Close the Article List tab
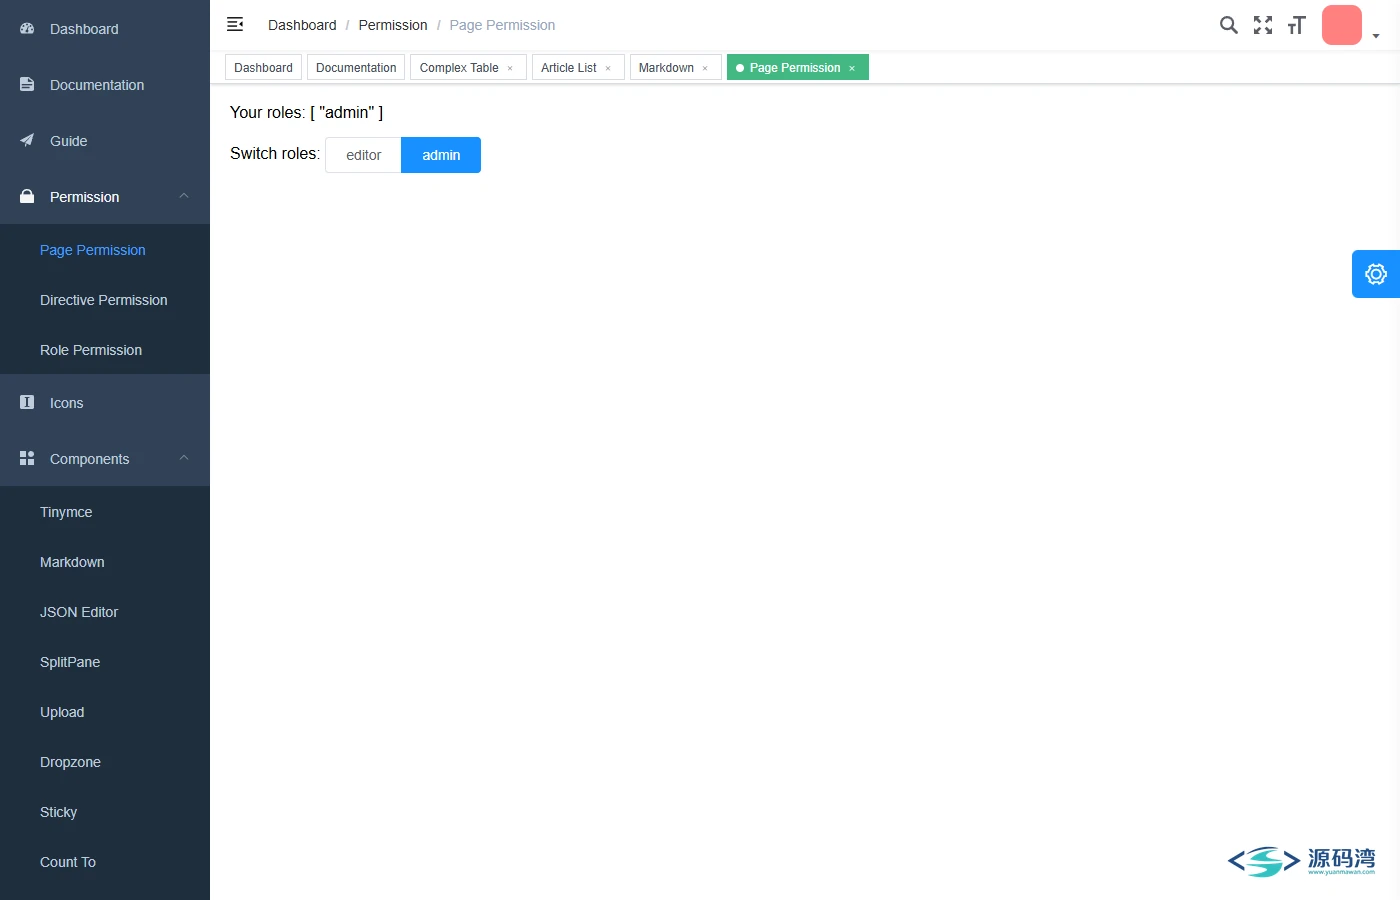The image size is (1400, 900). [608, 68]
